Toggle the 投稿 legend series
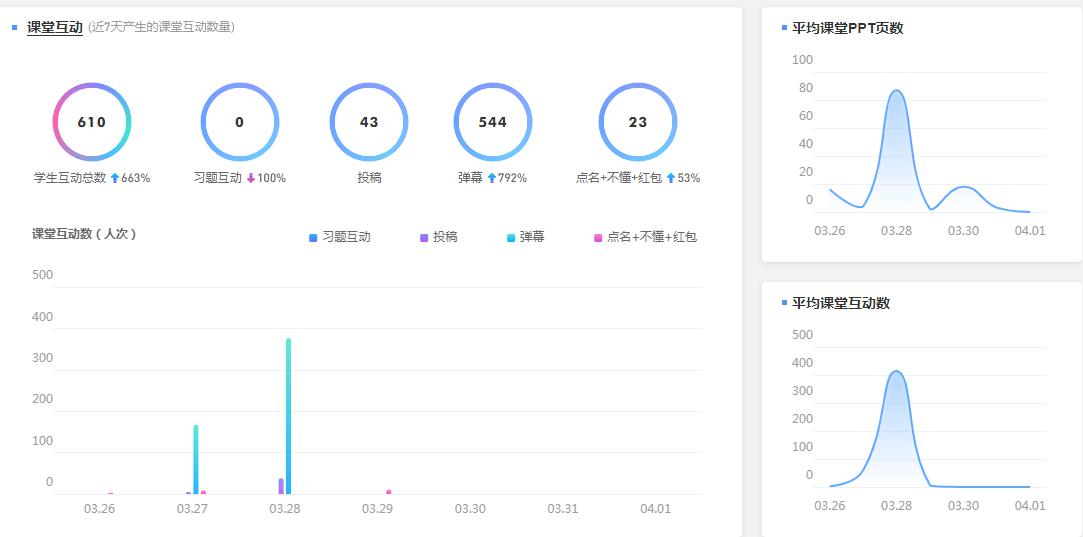The height and width of the screenshot is (537, 1083). click(x=438, y=237)
